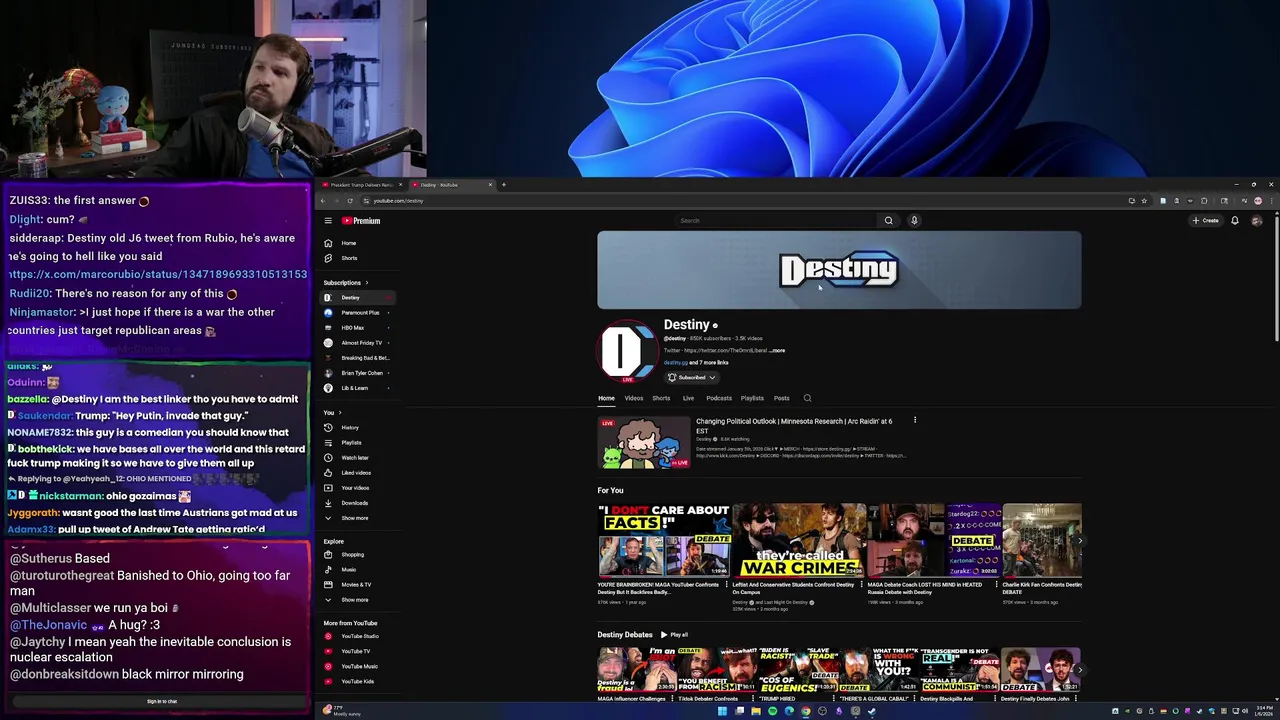Switch to President Trump Delivers browser tab
The width and height of the screenshot is (1280, 720).
point(361,185)
